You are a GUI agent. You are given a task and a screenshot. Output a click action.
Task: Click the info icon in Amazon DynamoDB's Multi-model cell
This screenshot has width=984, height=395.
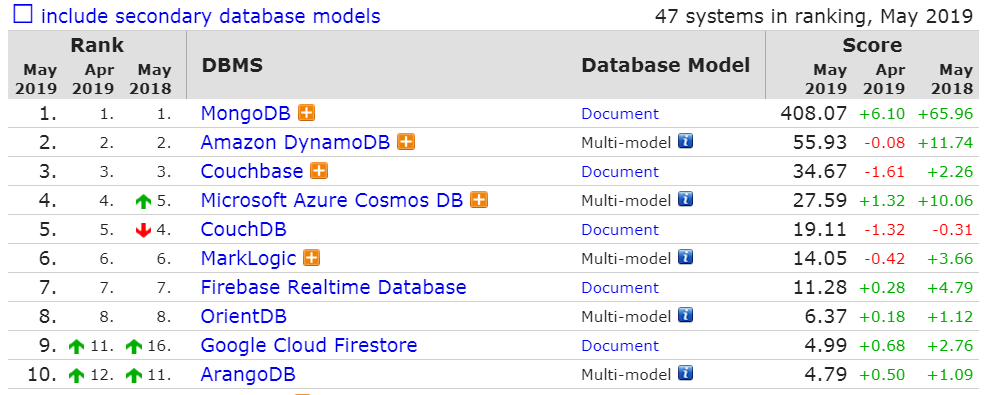[685, 142]
